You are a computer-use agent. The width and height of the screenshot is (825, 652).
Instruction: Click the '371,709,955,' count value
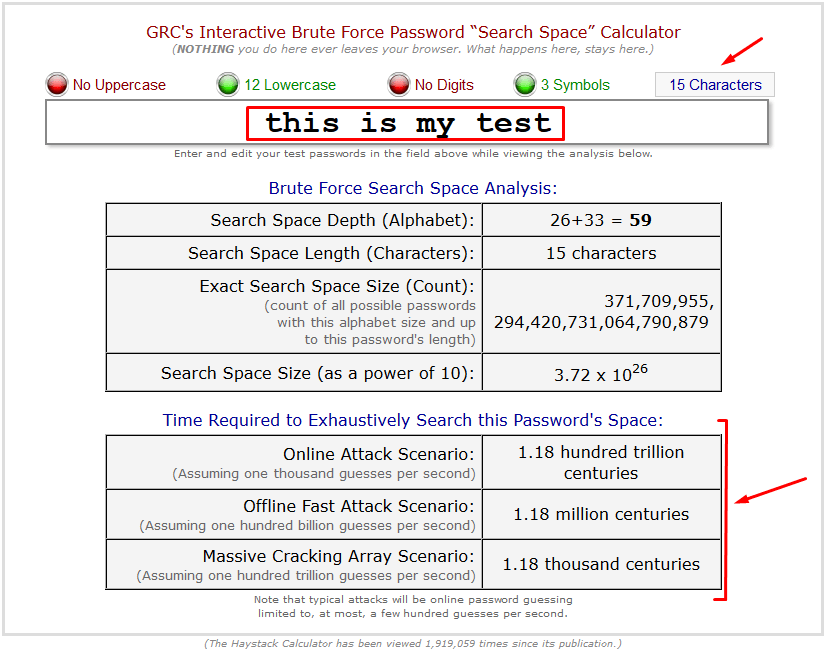pos(659,301)
